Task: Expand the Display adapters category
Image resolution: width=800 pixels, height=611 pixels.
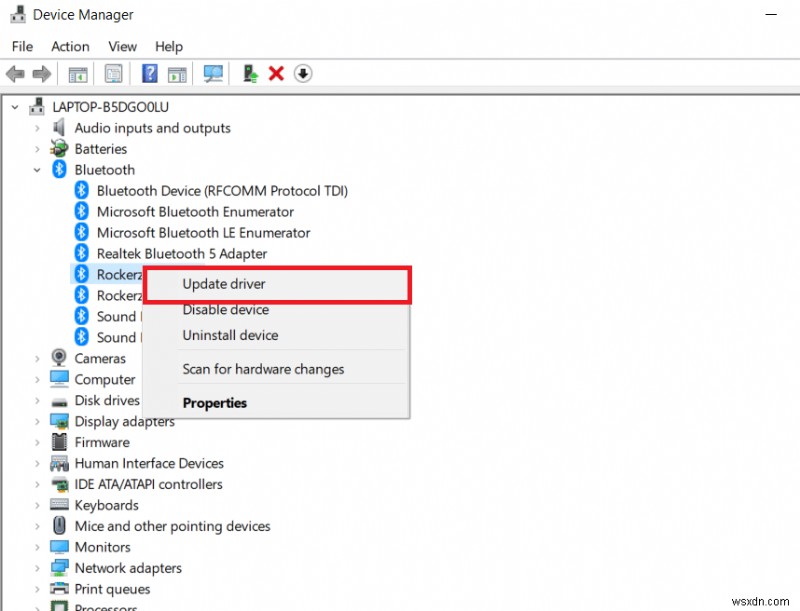Action: (x=37, y=421)
